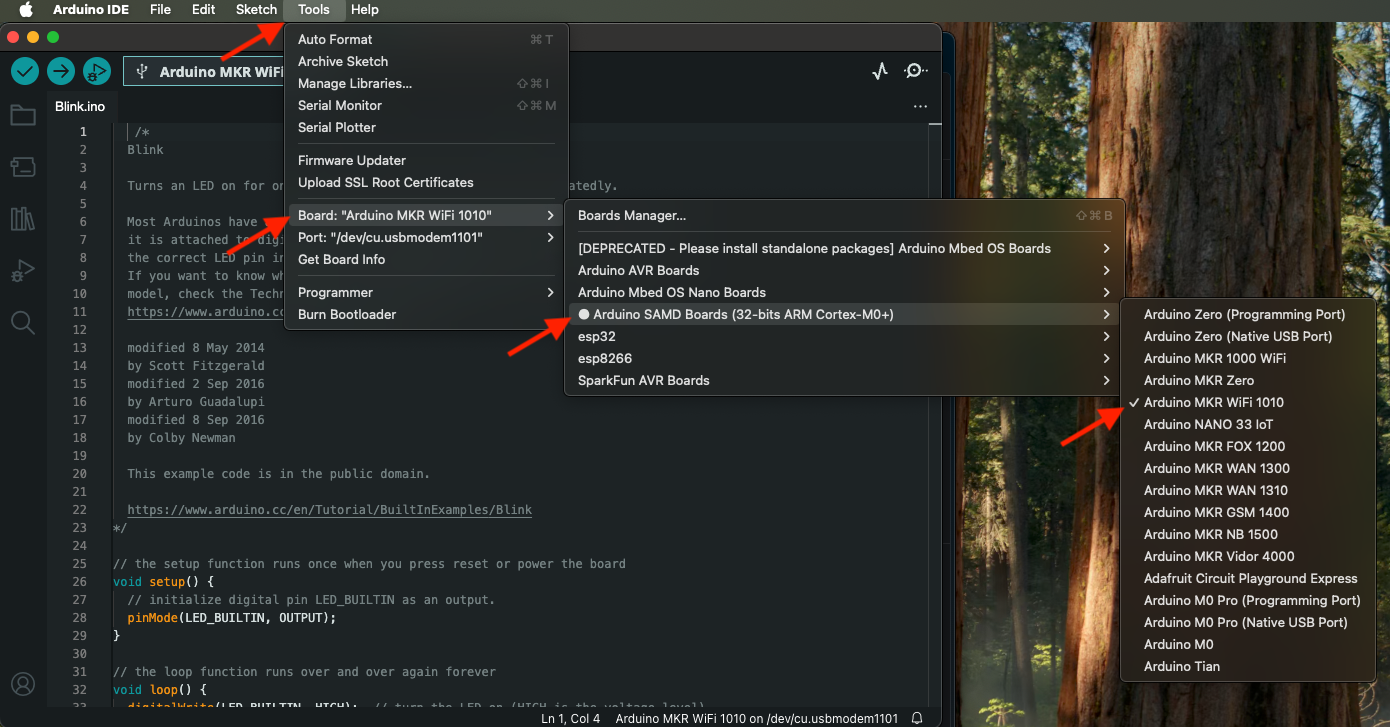This screenshot has width=1390, height=727.
Task: Open the Serial Plotter icon in toolbar
Action: 880,71
